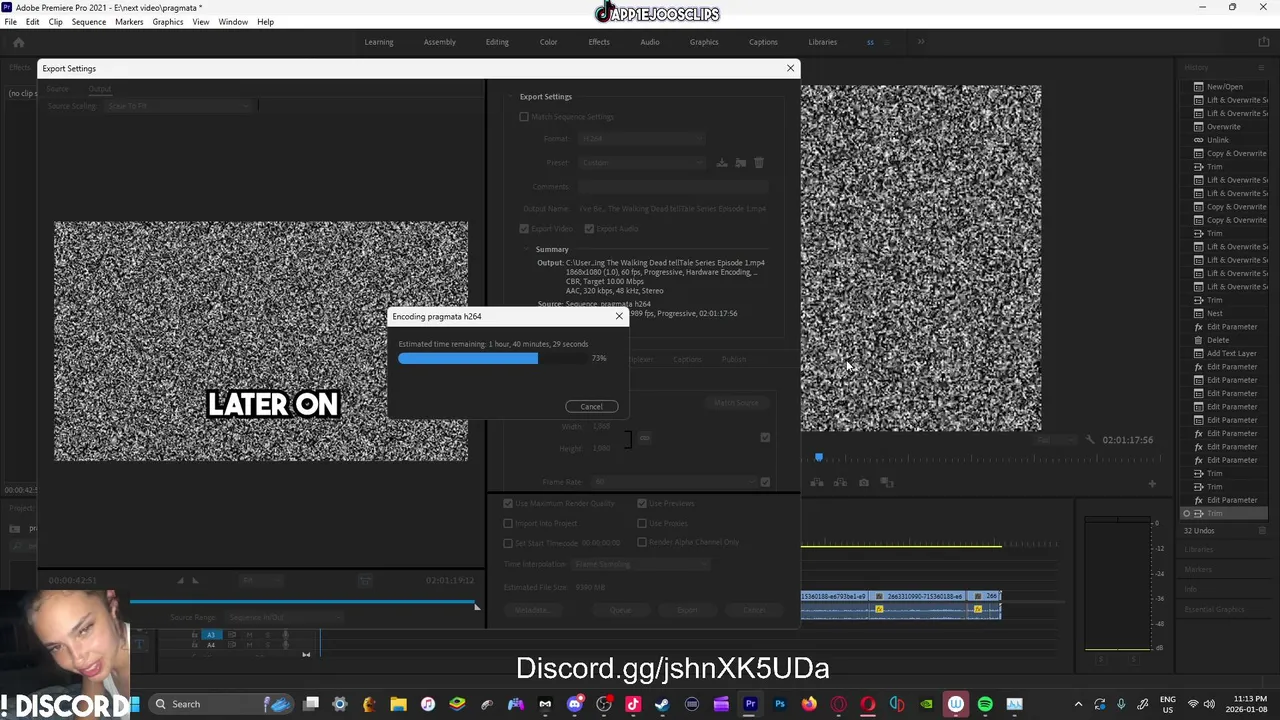
Task: Click the Metadata button
Action: tap(531, 610)
